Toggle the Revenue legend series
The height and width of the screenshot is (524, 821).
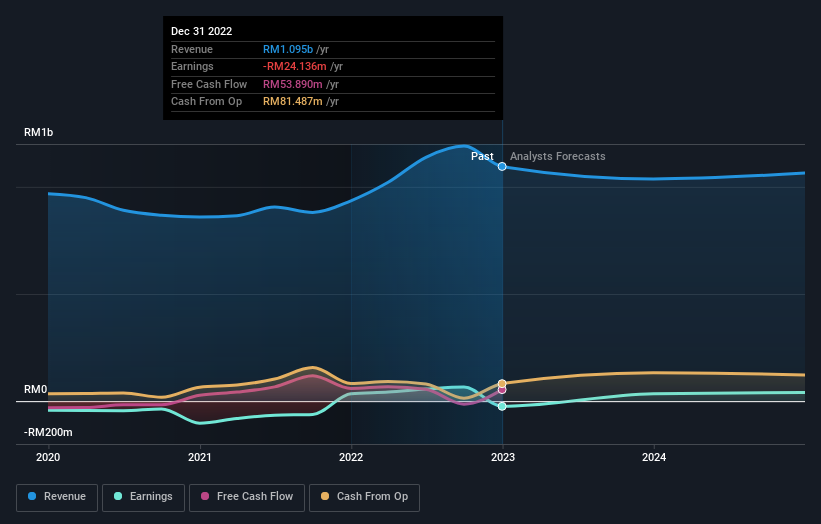(x=57, y=497)
